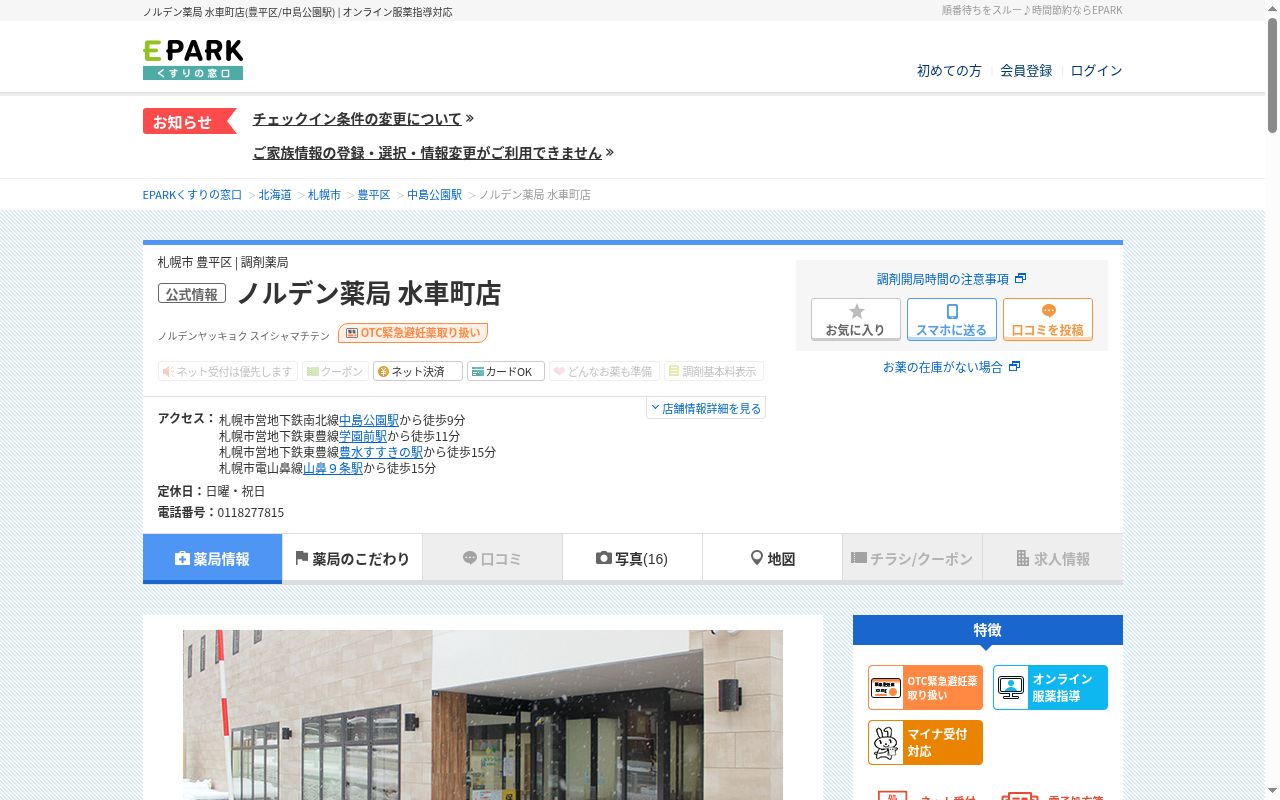Open 写真(16) tab
The width and height of the screenshot is (1280, 800).
pos(632,558)
